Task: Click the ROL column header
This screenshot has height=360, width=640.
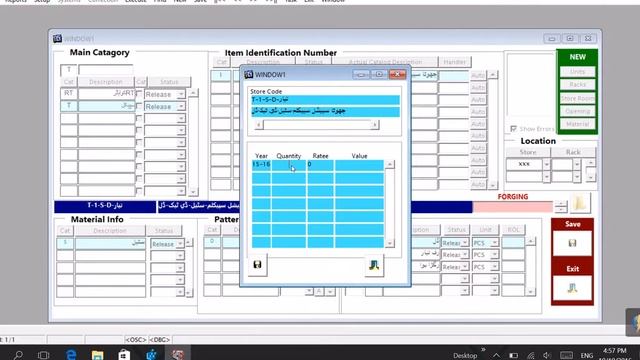Action: (513, 230)
